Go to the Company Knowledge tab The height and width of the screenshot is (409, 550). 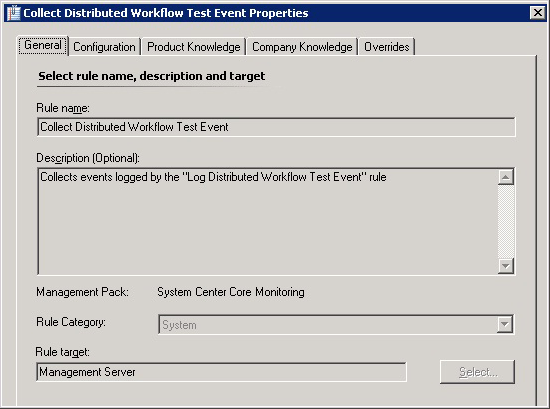pos(302,47)
